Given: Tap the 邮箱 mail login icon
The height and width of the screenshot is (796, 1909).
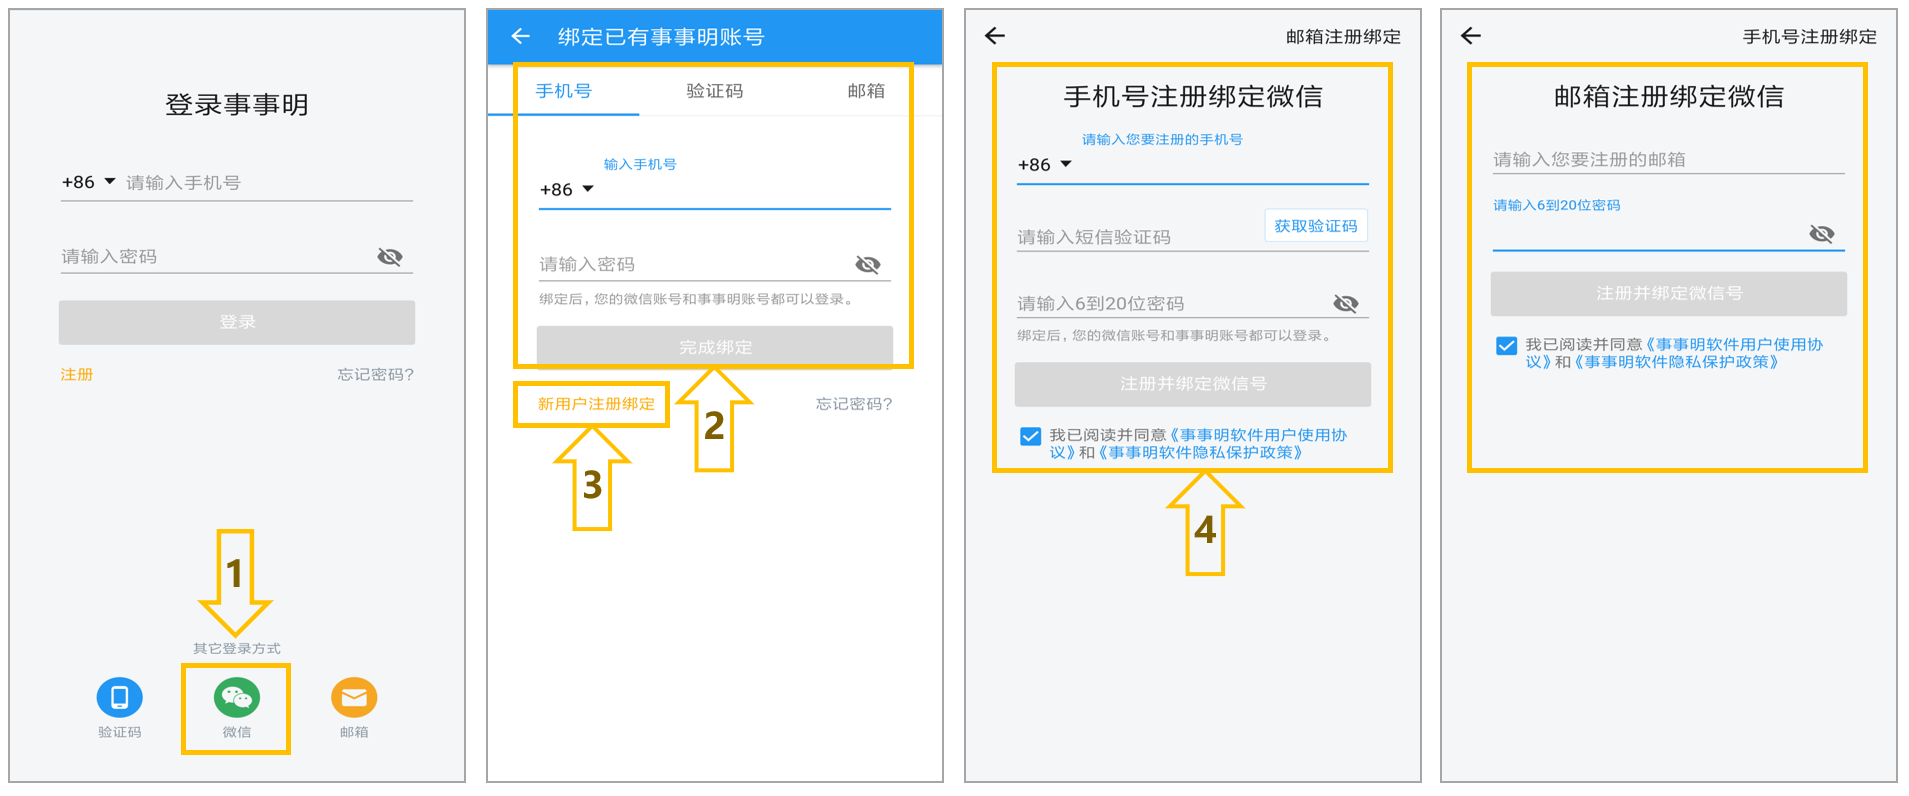Looking at the screenshot, I should point(354,697).
